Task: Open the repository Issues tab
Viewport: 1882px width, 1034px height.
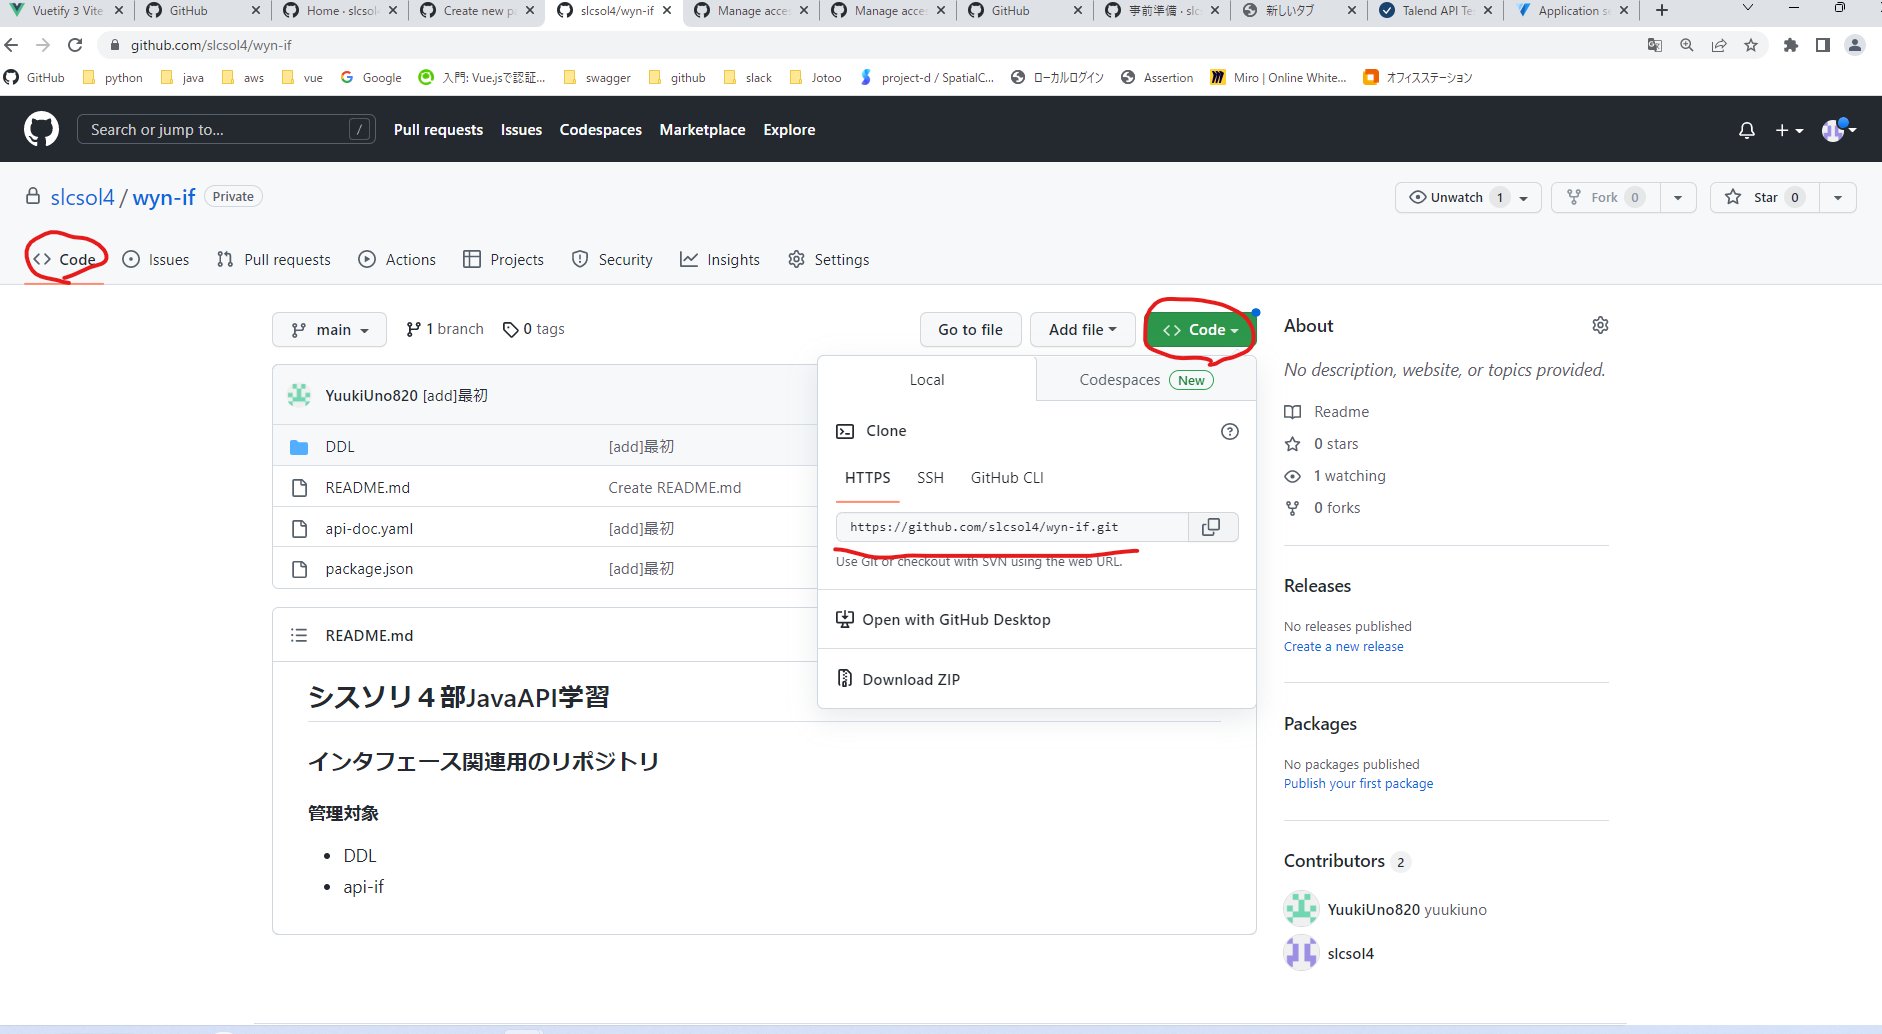Action: click(x=156, y=260)
